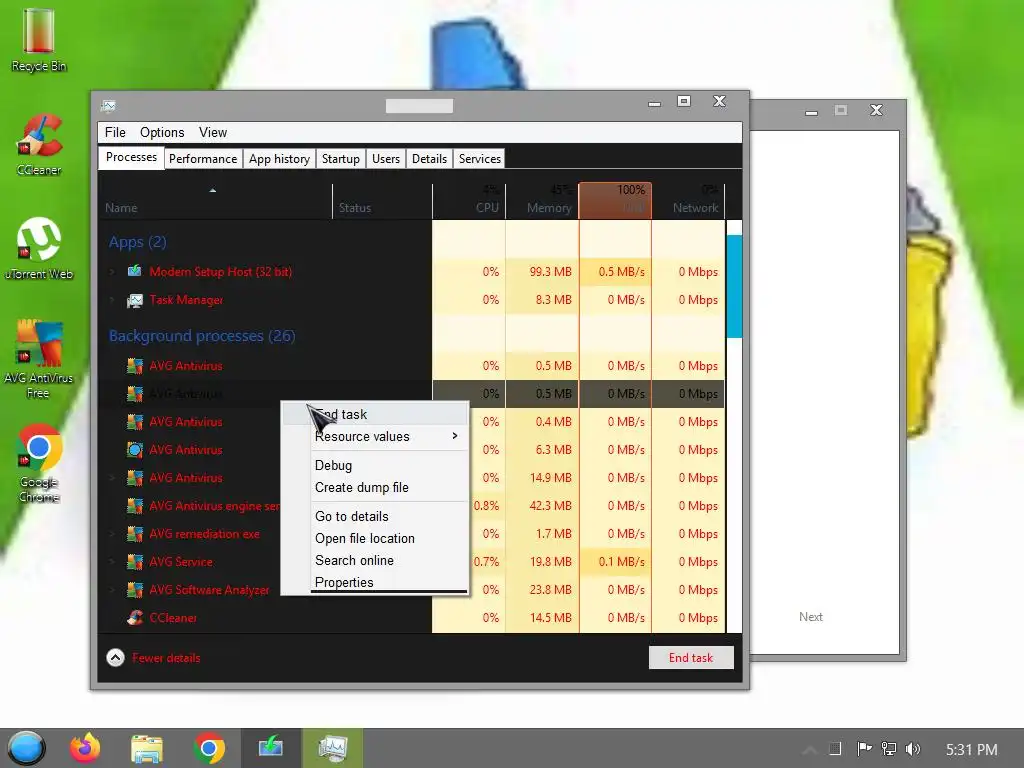This screenshot has width=1024, height=768.
Task: Click AVG Software Analyzer process icon
Action: tap(135, 590)
